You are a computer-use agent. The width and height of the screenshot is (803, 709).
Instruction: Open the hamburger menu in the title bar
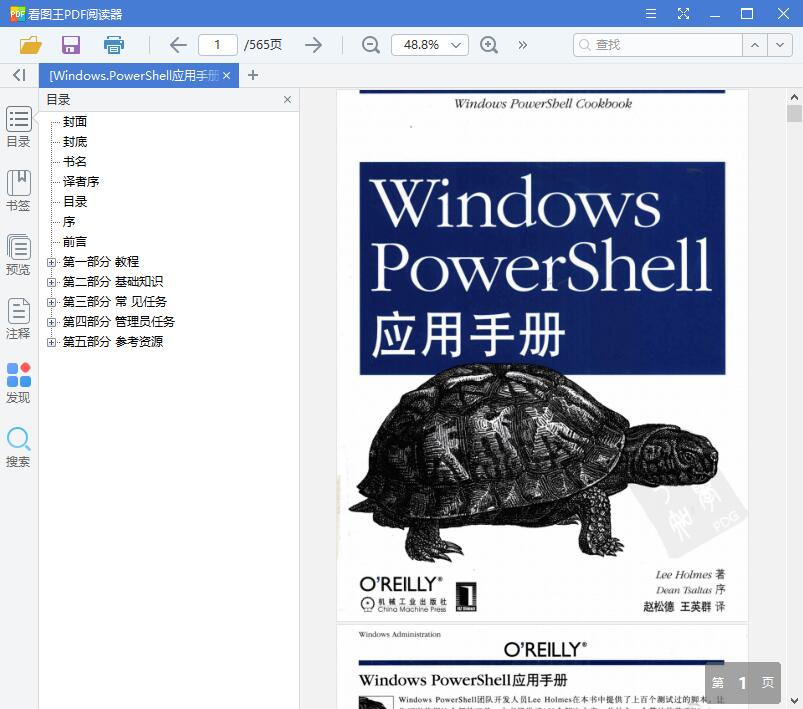(651, 14)
